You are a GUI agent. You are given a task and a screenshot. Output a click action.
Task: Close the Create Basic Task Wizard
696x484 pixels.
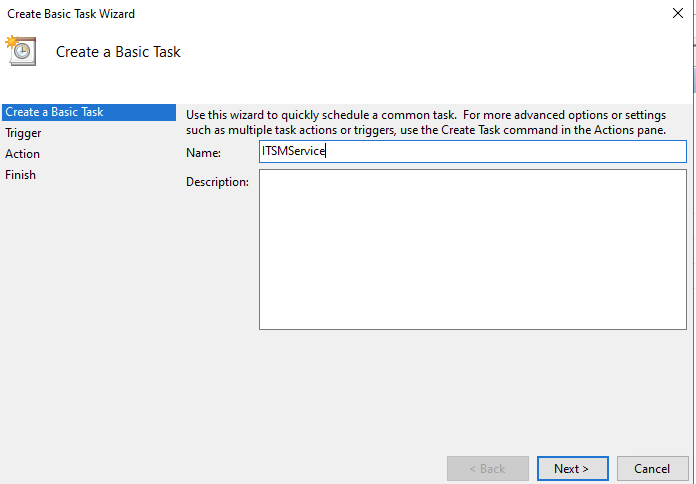677,13
